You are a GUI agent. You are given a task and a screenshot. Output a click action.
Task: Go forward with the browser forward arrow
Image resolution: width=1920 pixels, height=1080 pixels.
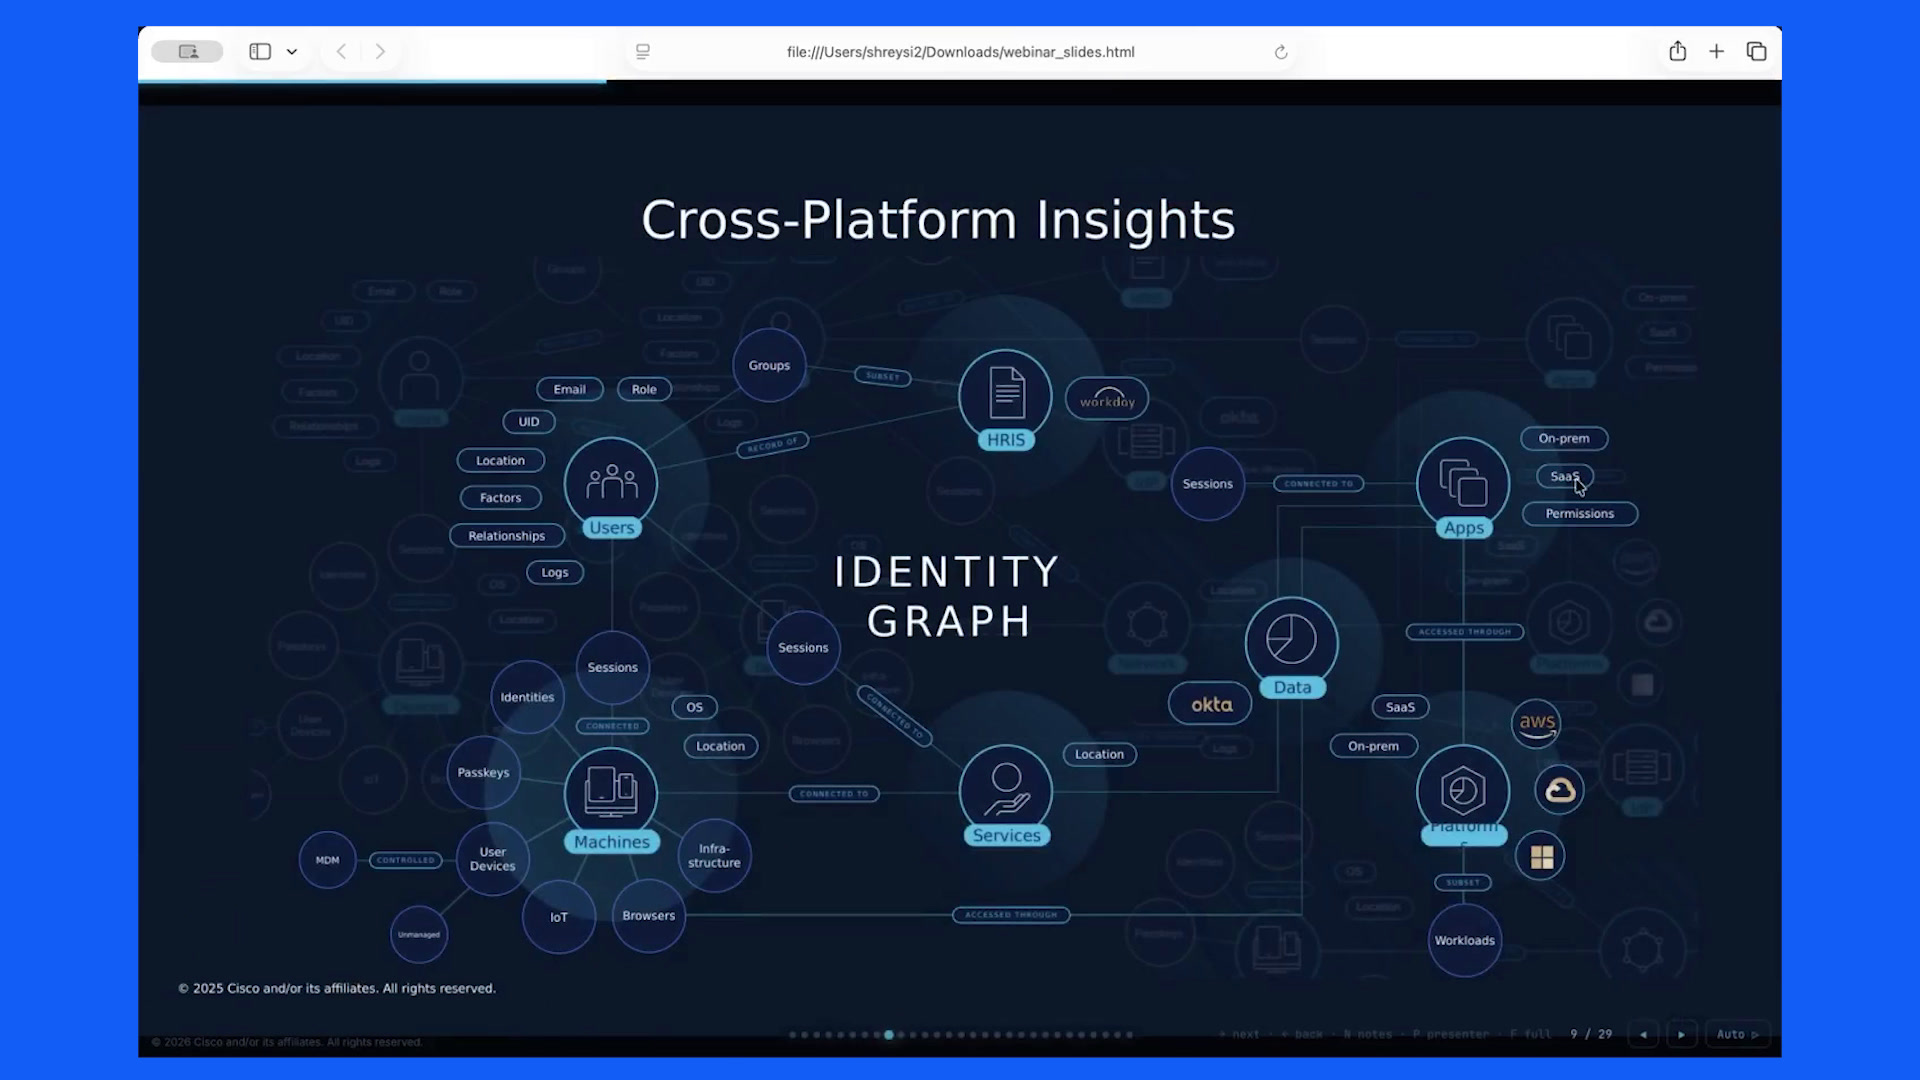point(380,51)
